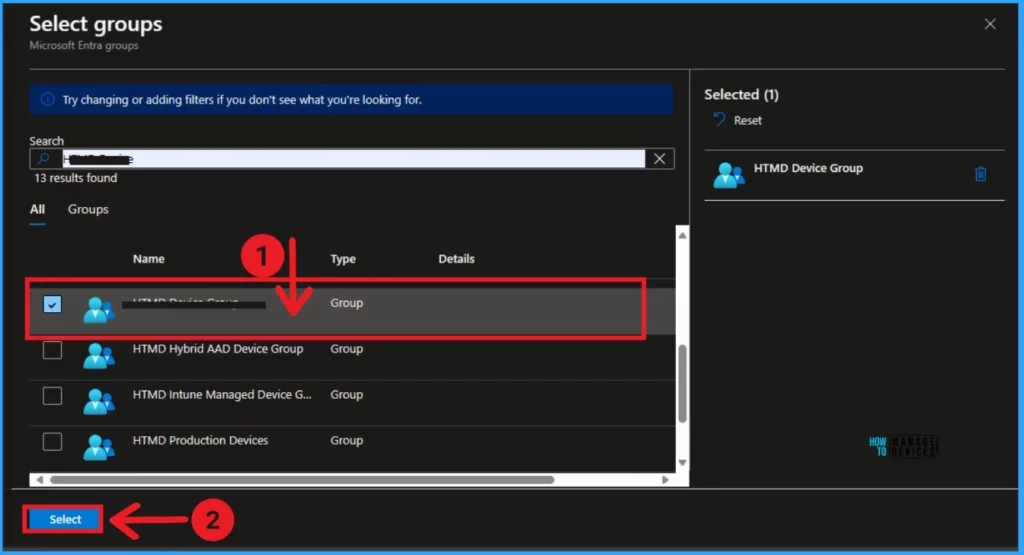Click the horizontal scrollbar thumb

[302, 480]
